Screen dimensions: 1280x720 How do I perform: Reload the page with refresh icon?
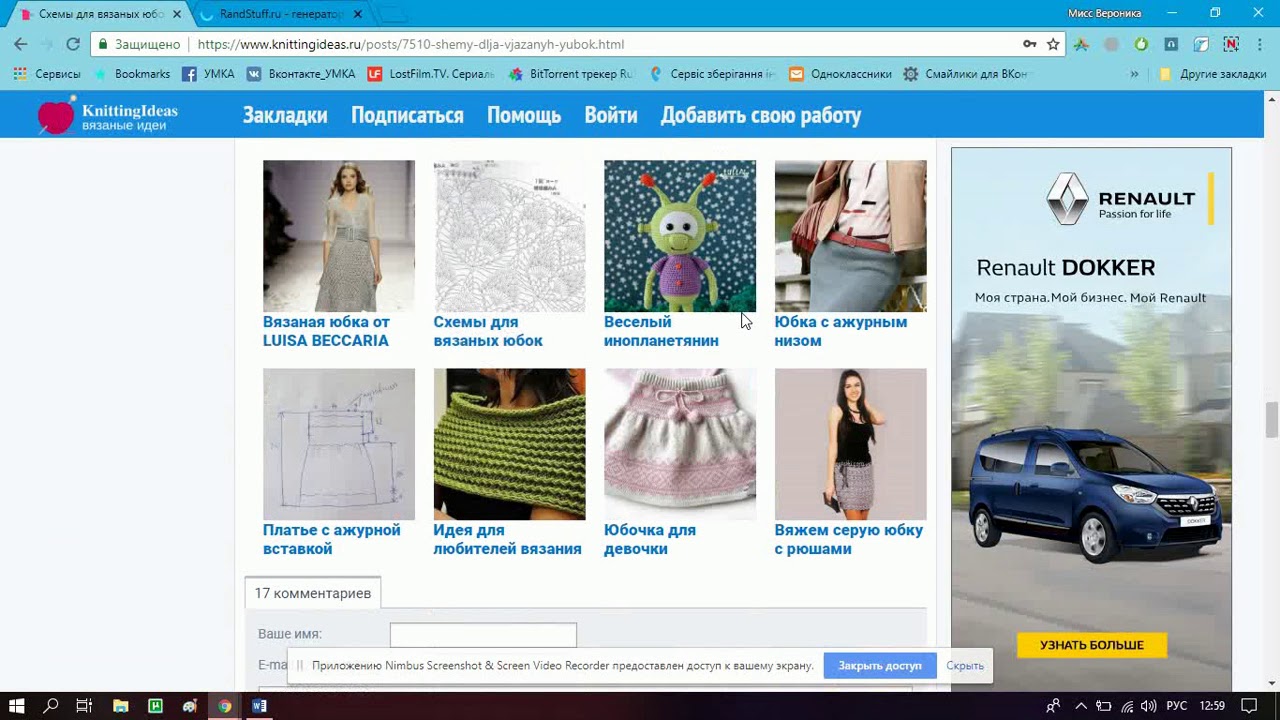(x=73, y=44)
